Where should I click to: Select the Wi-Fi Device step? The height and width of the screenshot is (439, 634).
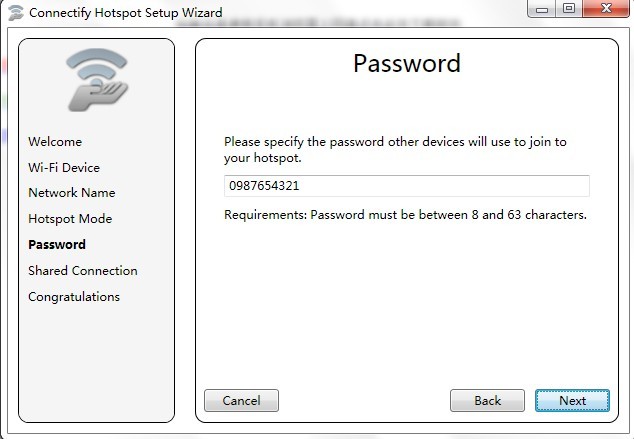point(64,167)
